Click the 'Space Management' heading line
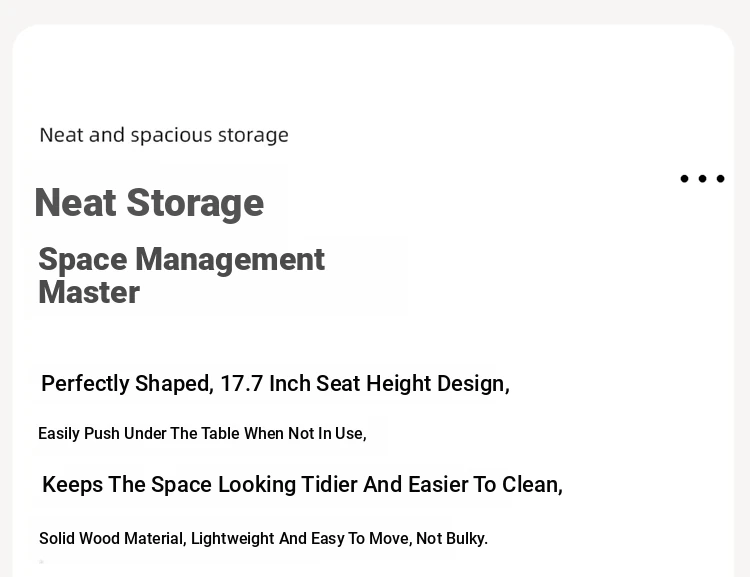The width and height of the screenshot is (750, 577). 181,261
